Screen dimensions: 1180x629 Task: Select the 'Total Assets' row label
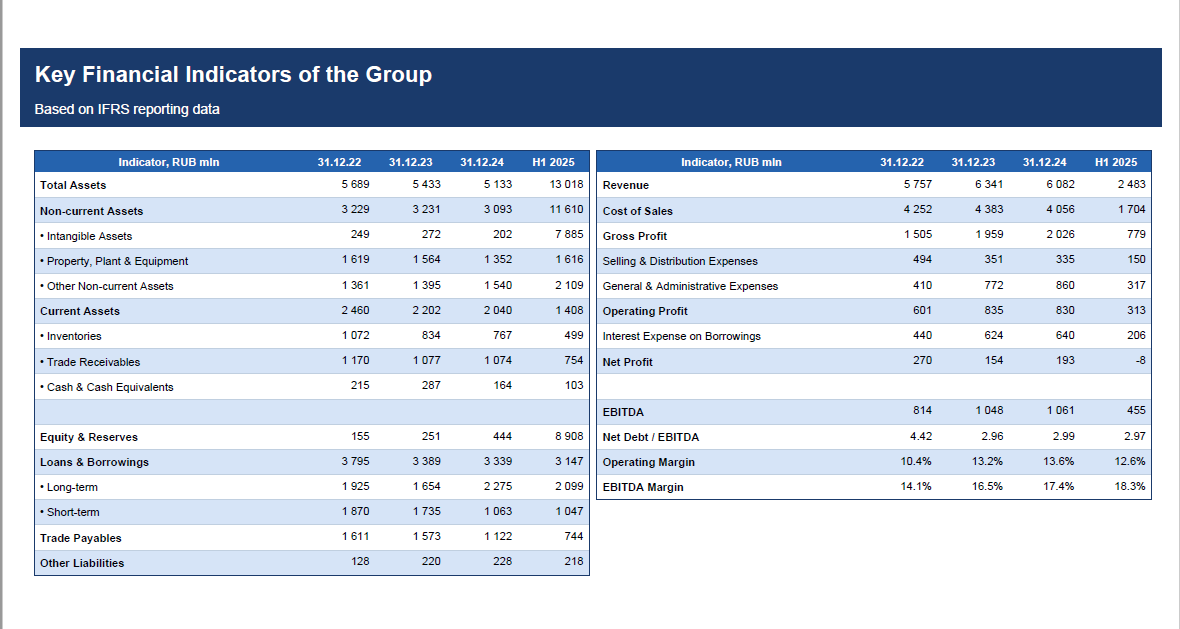click(73, 185)
